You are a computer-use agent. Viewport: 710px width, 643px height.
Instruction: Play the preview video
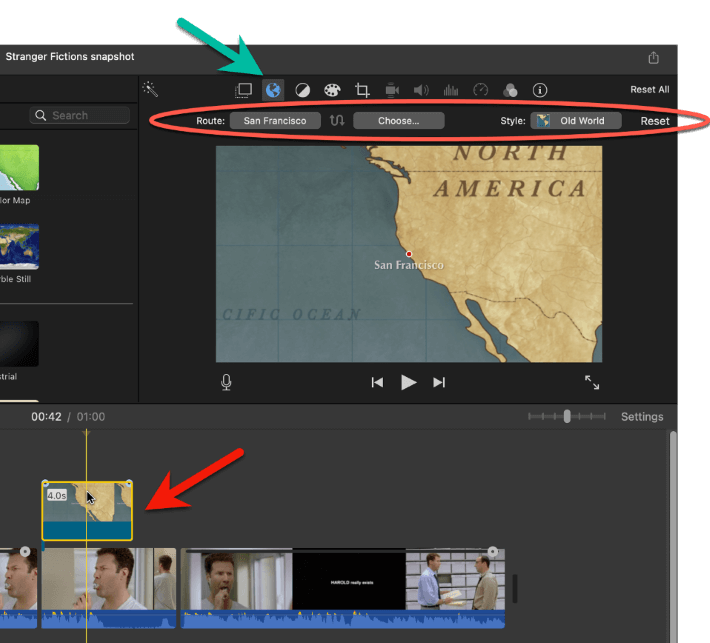tap(408, 383)
